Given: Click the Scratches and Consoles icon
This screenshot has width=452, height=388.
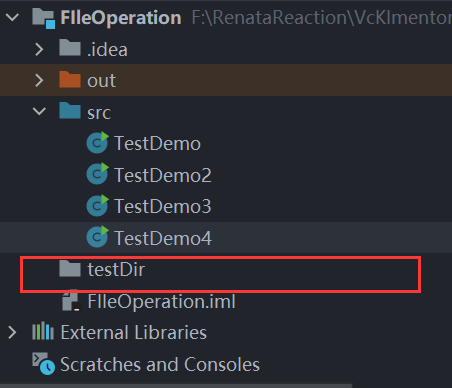Looking at the screenshot, I should click(x=44, y=363).
